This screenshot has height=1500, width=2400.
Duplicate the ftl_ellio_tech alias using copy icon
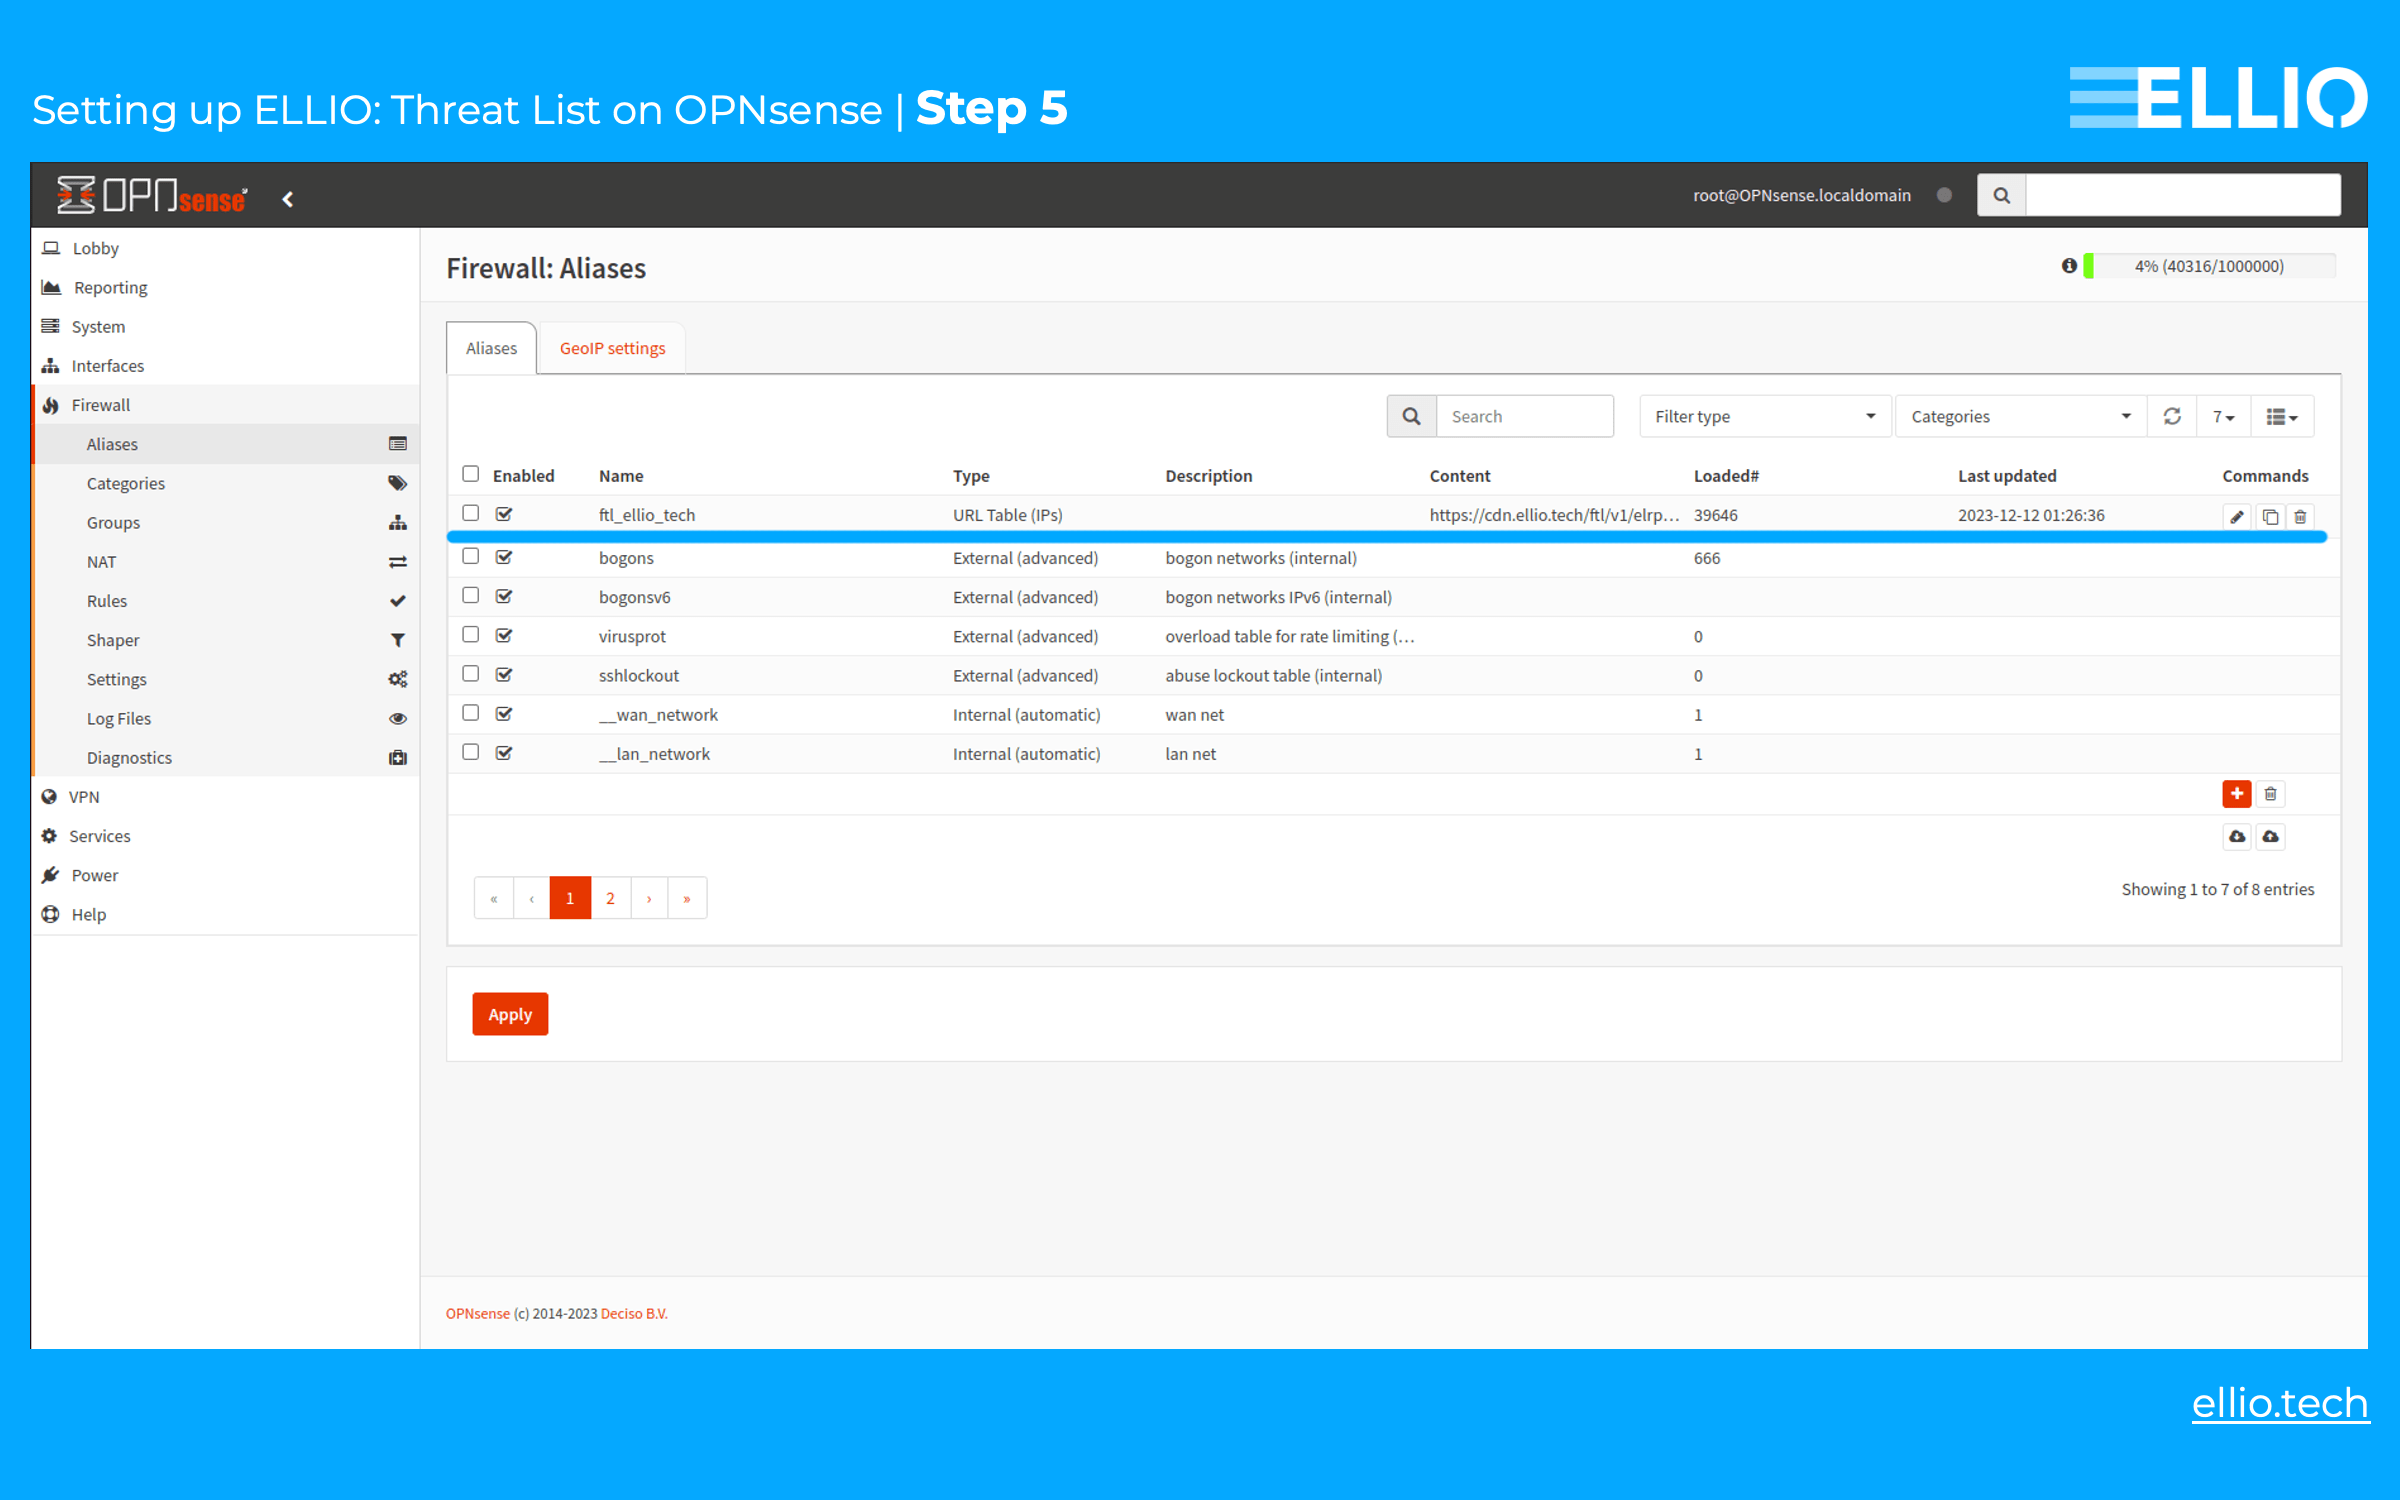click(2269, 517)
